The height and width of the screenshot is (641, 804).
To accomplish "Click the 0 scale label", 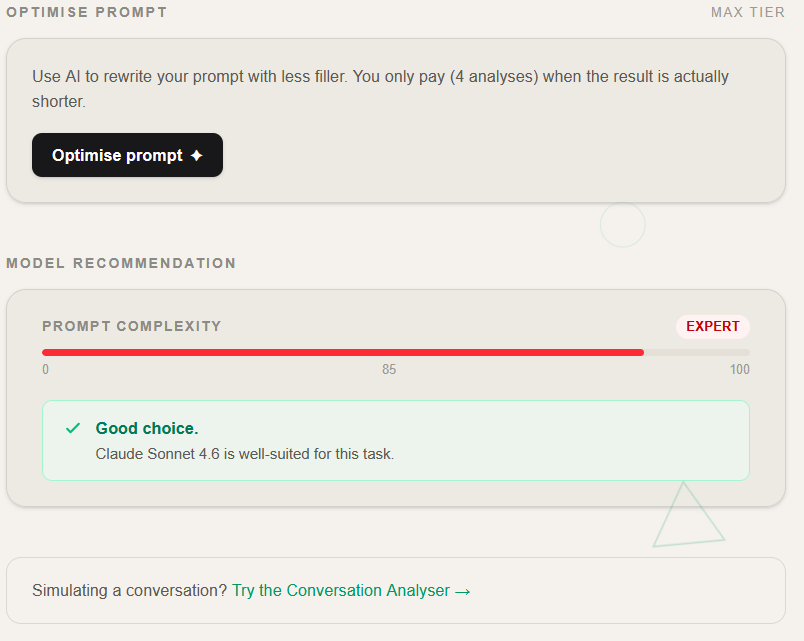I will click(x=45, y=370).
